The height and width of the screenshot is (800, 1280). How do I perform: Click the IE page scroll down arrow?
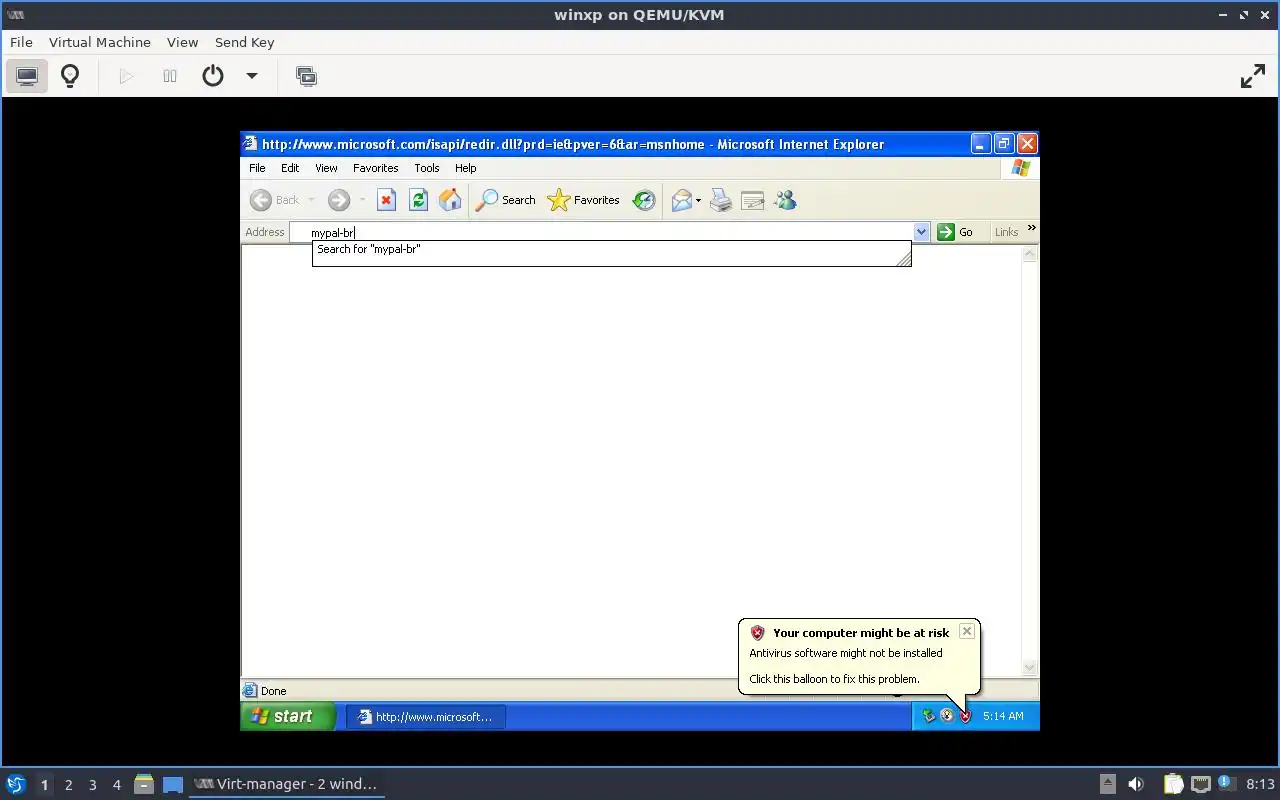1030,668
